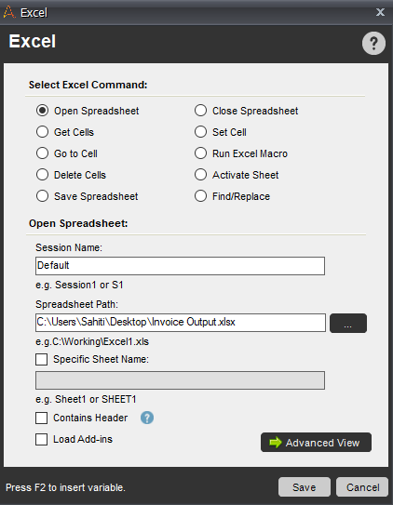Click the Spreadsheet Path text field
Viewport: 393px width, 505px height.
tap(180, 322)
